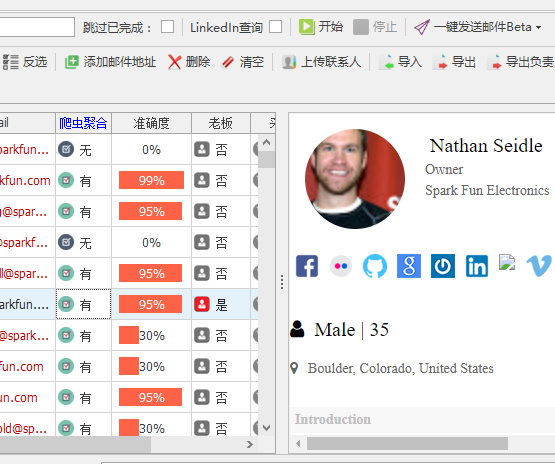Toggle the 跳过已完成 checkbox
555x464 pixels.
point(167,27)
